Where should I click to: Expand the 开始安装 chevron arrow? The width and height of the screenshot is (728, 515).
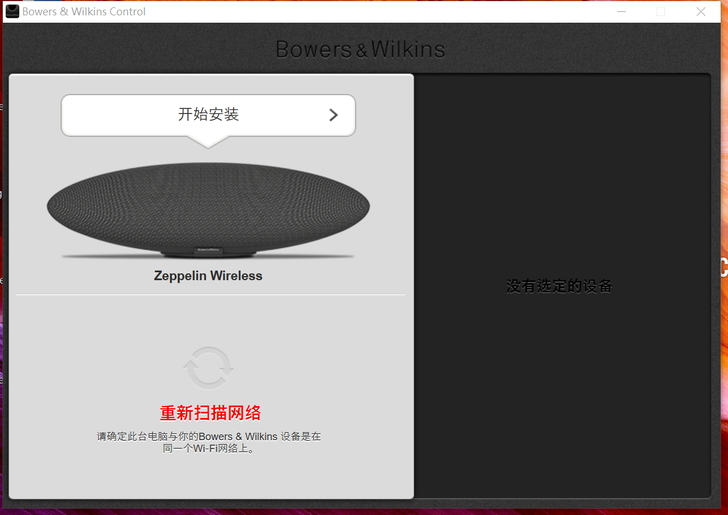[334, 115]
